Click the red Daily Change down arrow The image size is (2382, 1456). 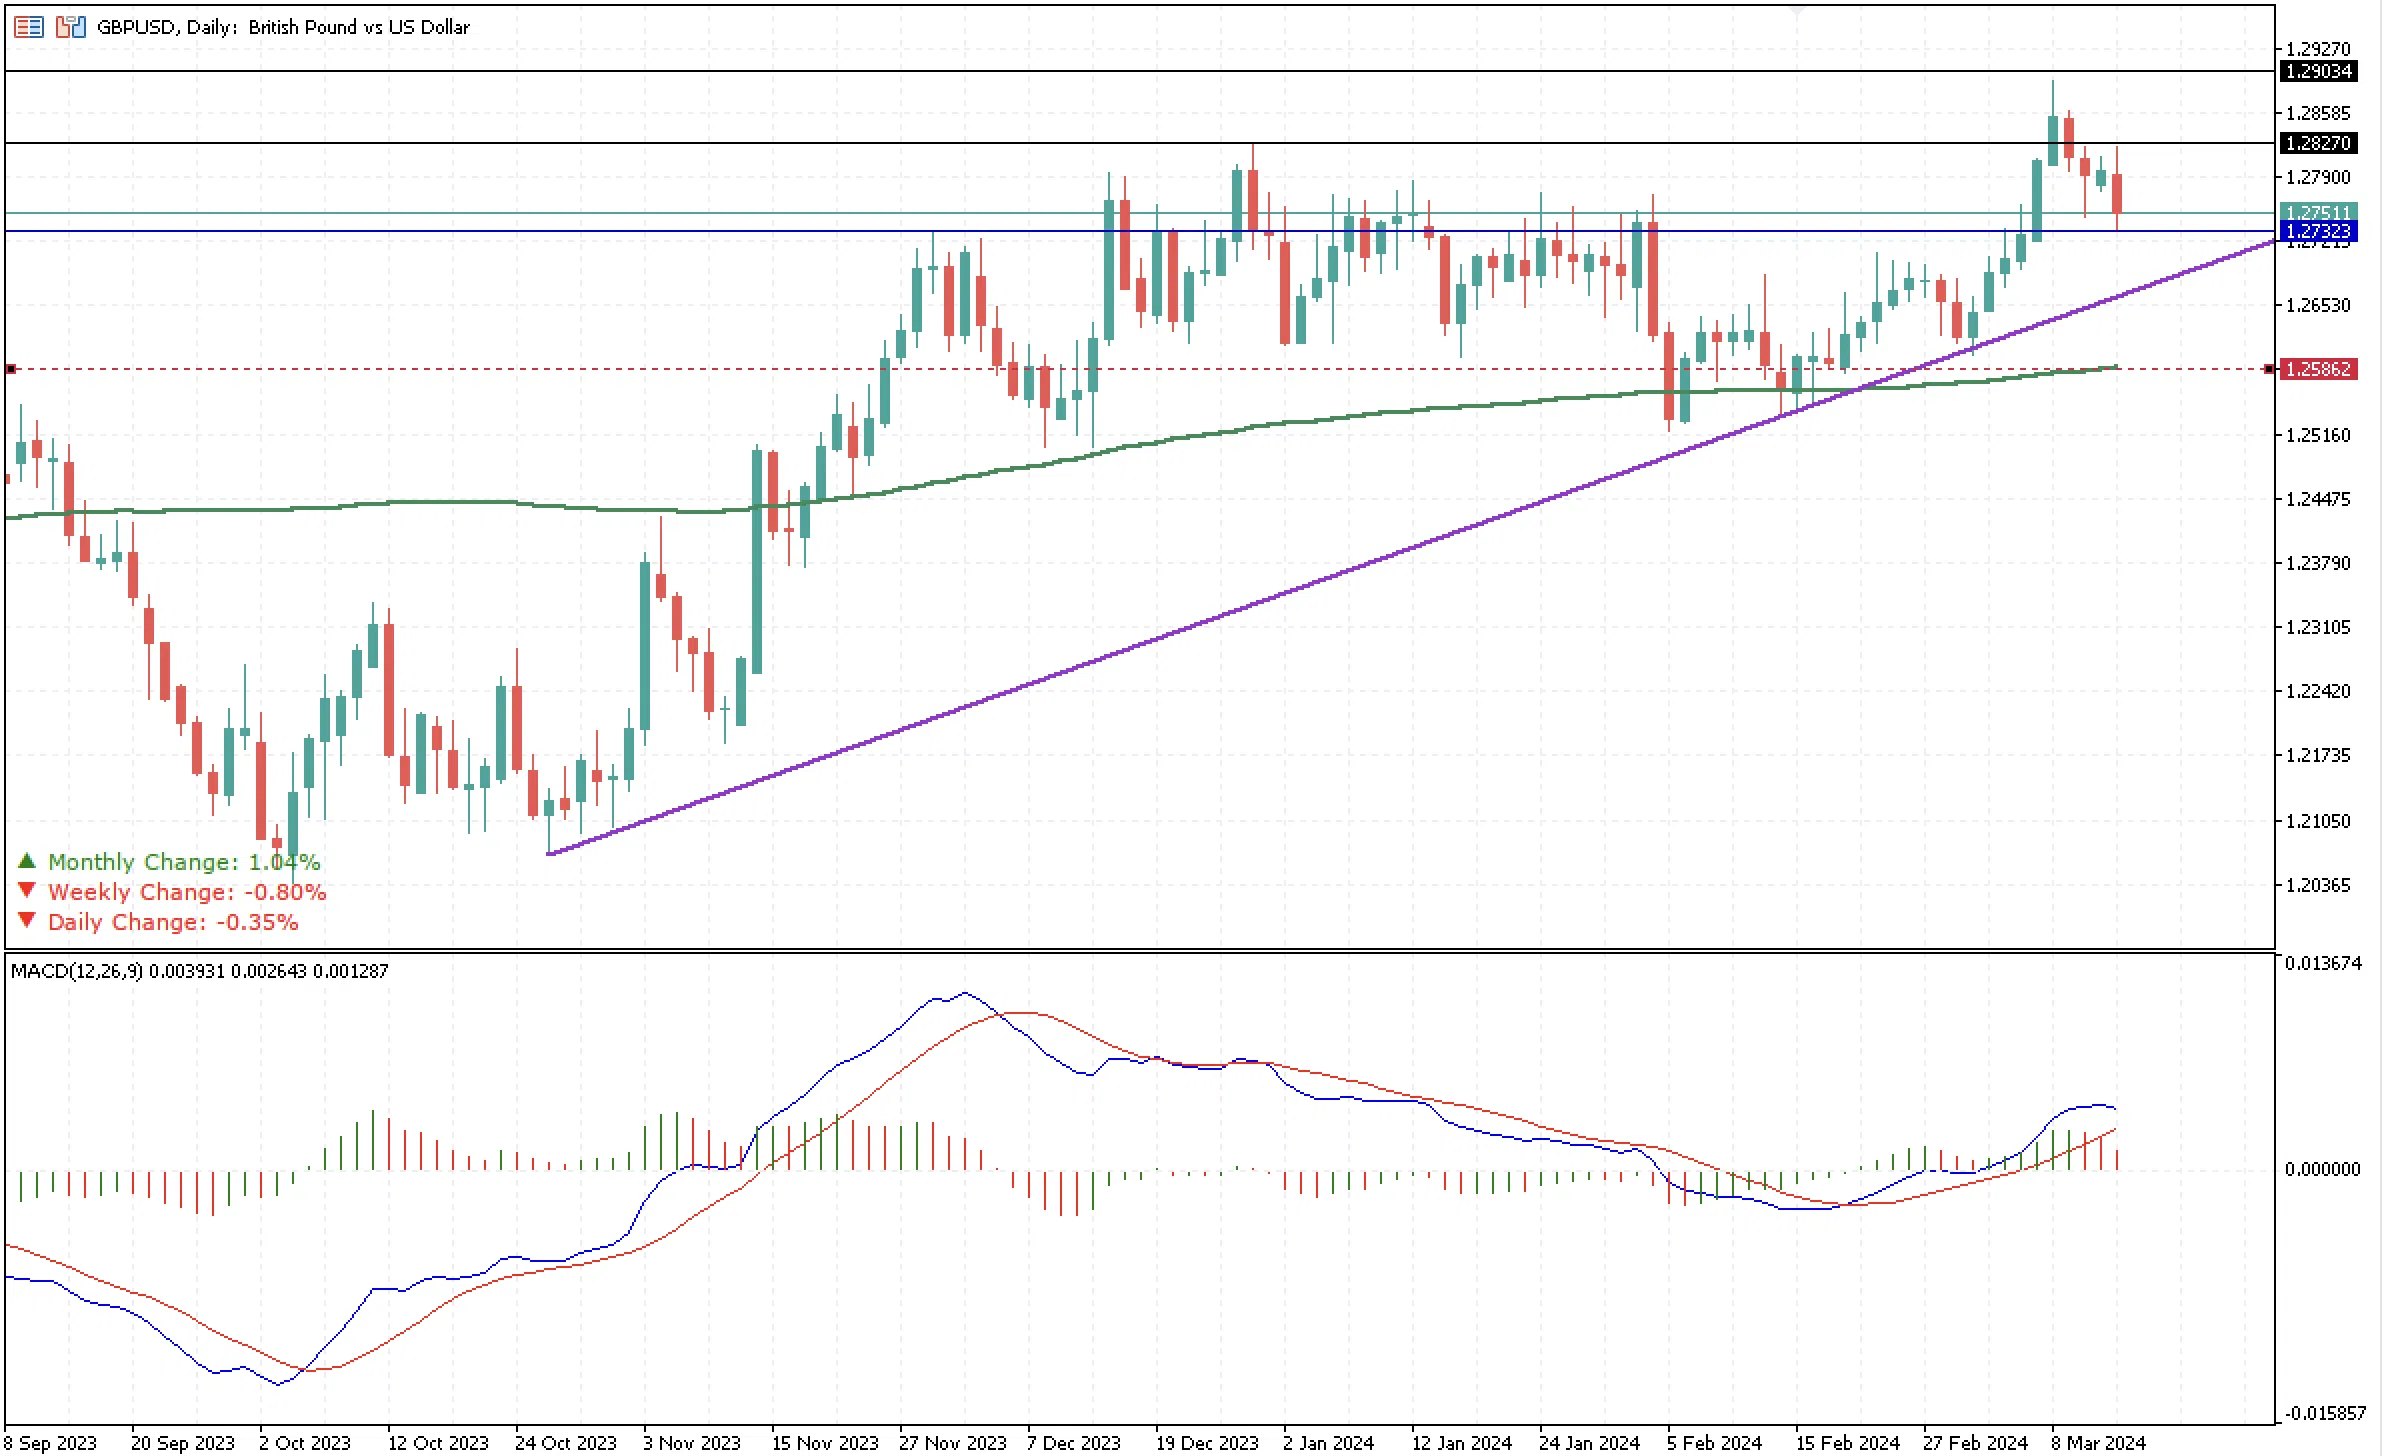pos(27,920)
